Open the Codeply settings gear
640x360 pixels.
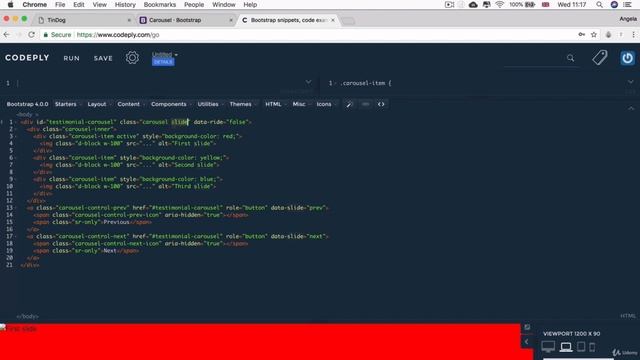click(x=132, y=58)
